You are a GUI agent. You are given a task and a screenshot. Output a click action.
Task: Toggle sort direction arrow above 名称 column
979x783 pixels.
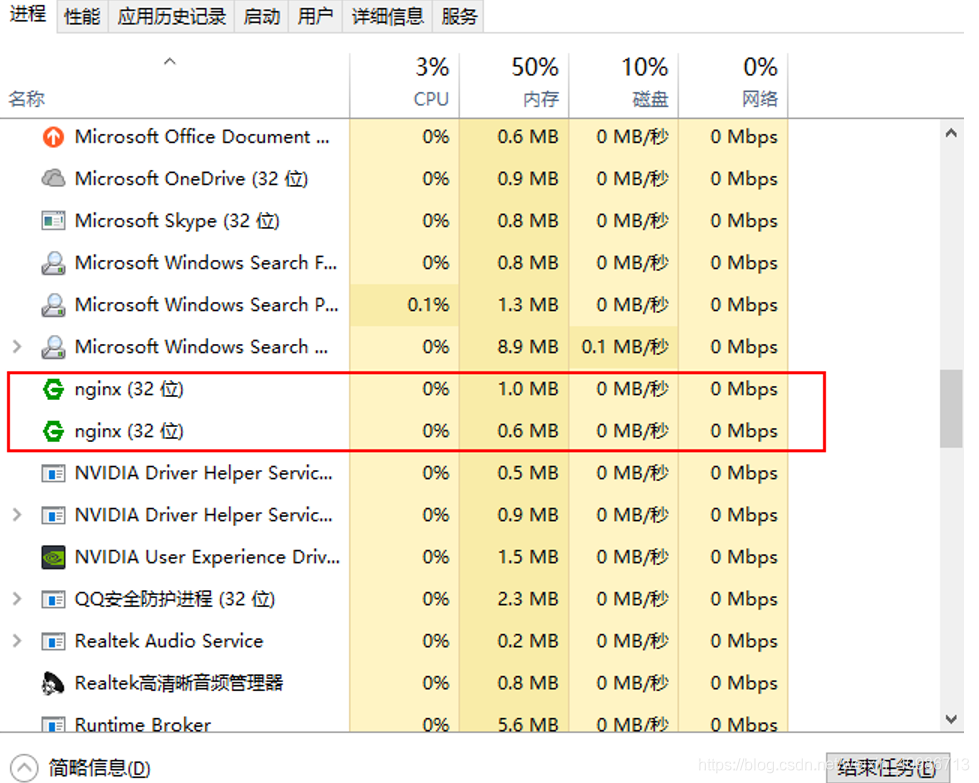[170, 61]
